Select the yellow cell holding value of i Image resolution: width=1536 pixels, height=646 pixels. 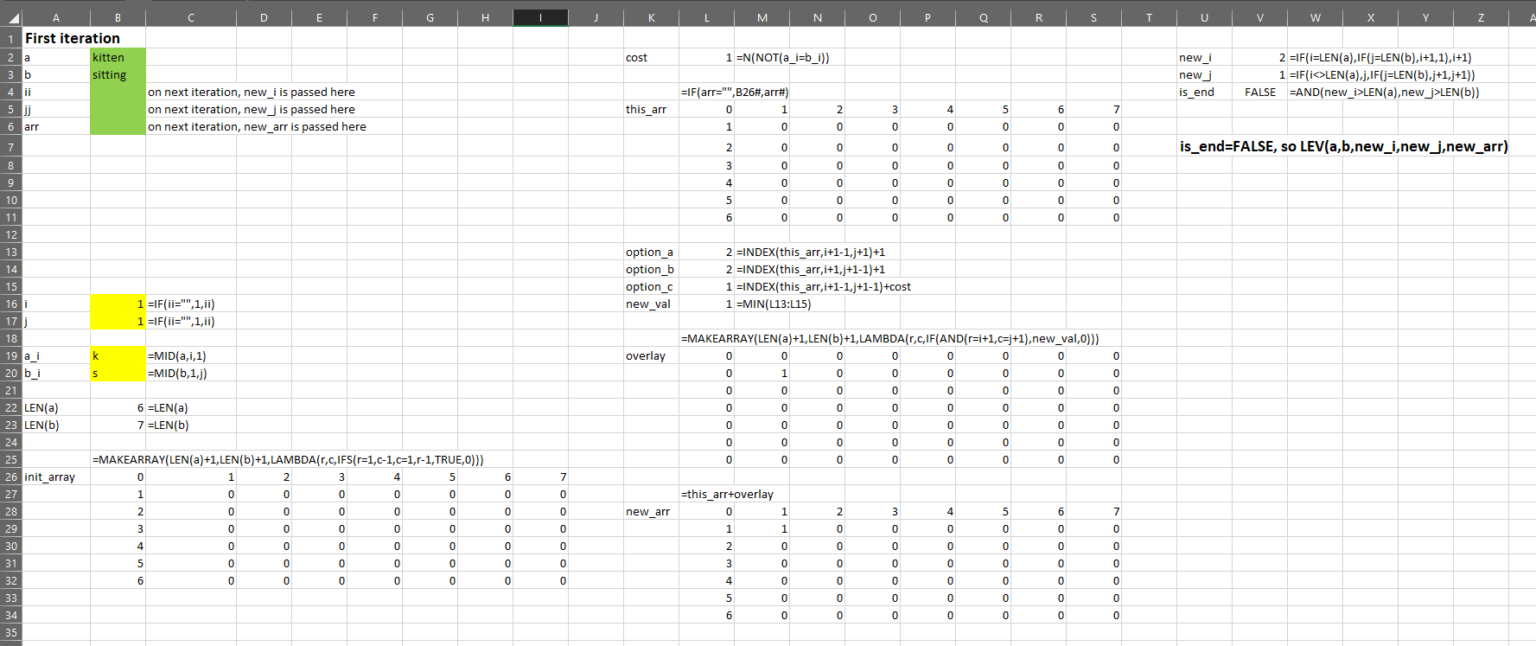(x=117, y=304)
